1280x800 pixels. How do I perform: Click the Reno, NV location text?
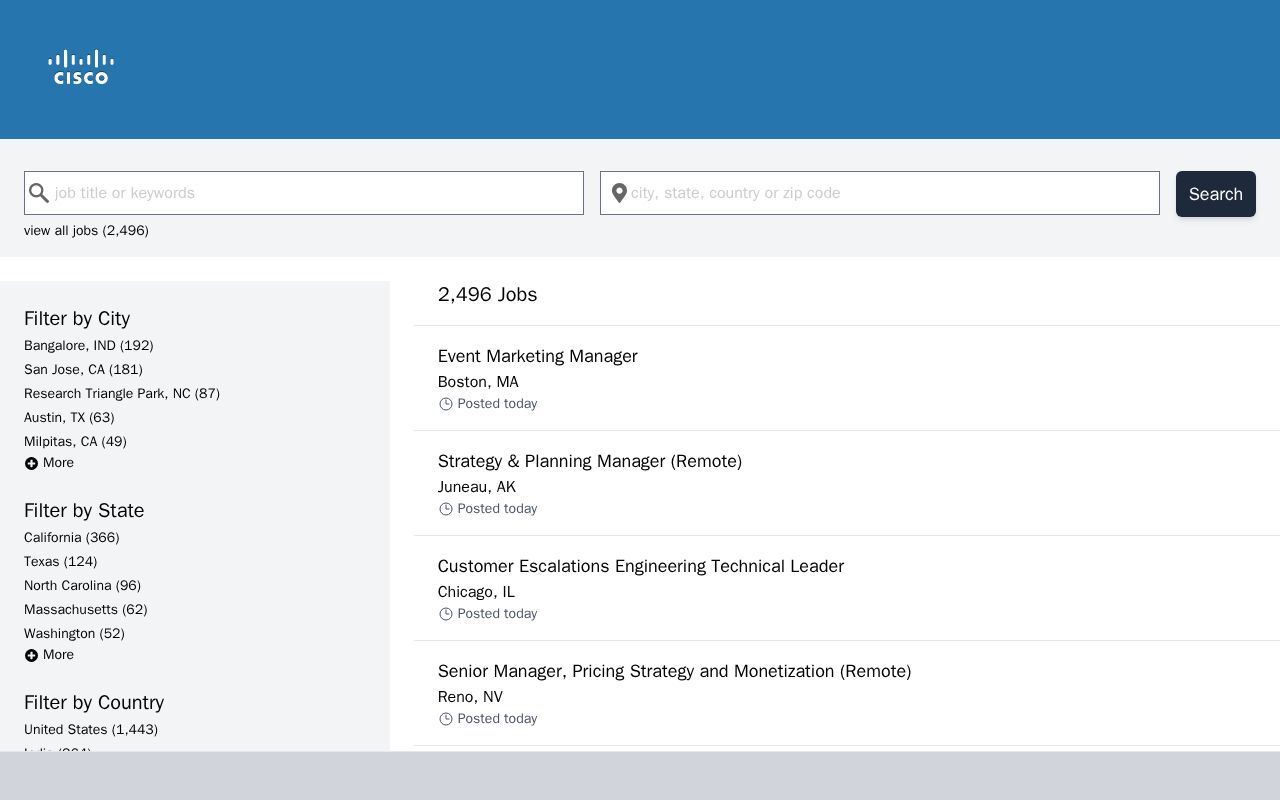[x=470, y=697]
